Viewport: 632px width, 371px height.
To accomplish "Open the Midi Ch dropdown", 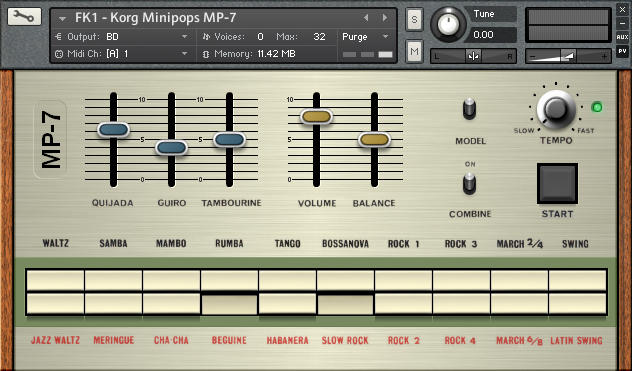I will (184, 54).
